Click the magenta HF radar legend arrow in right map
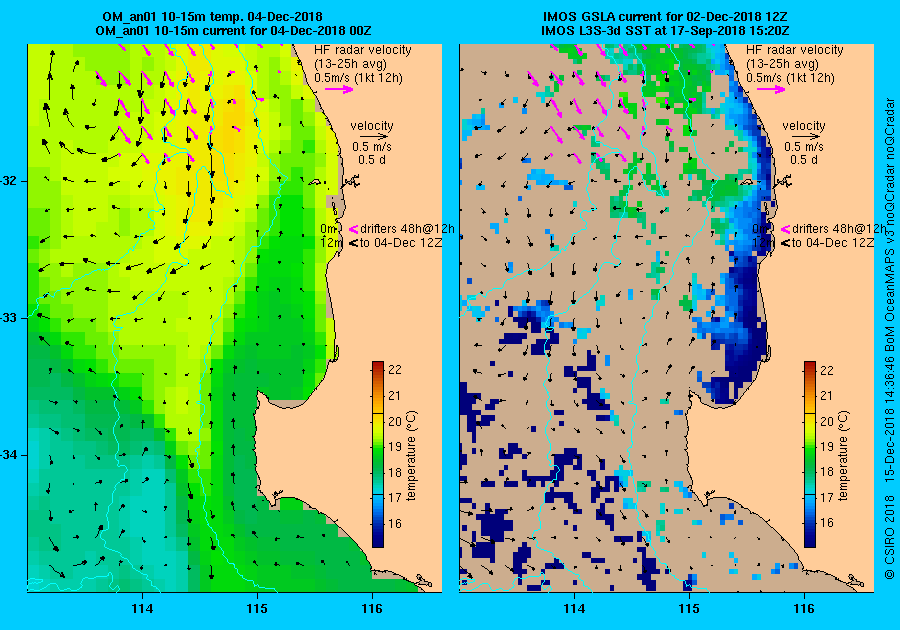 [771, 89]
